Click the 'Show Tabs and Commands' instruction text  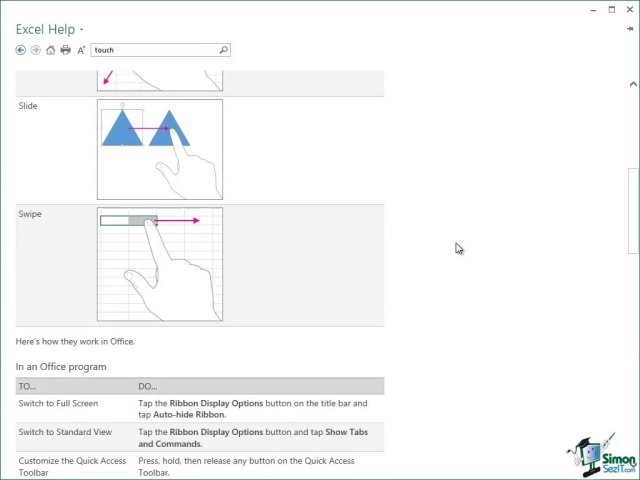click(253, 438)
